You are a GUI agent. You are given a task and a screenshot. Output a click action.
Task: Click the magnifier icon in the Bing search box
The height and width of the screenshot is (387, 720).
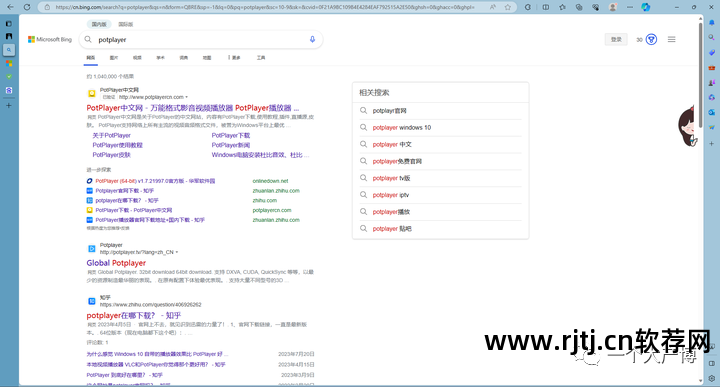[x=88, y=39]
